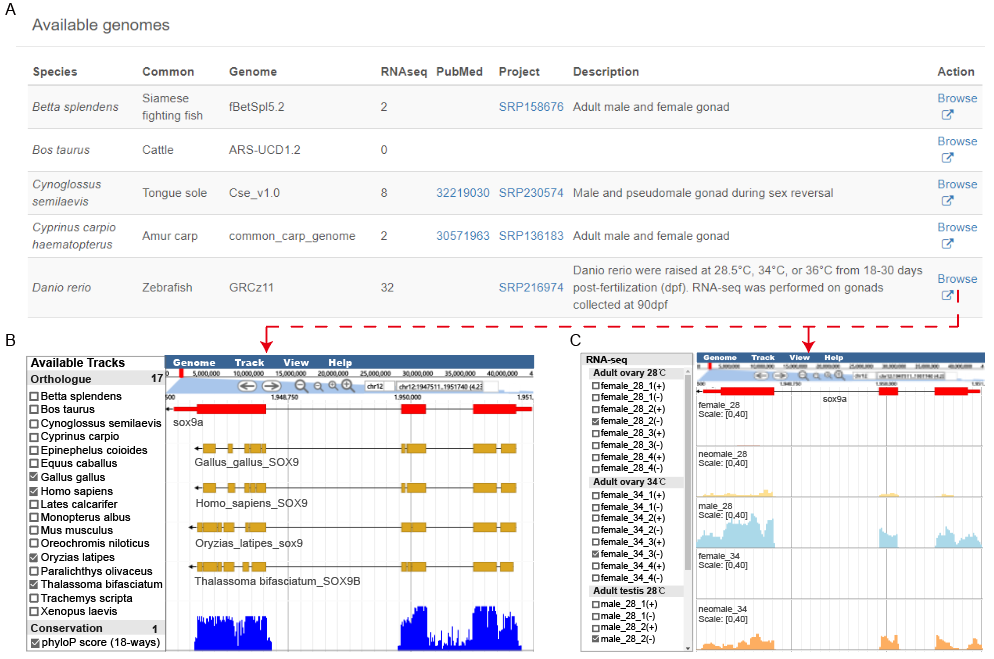Collapse the Adult ovary 28℃ track group
Image resolution: width=994 pixels, height=659 pixels.
631,373
